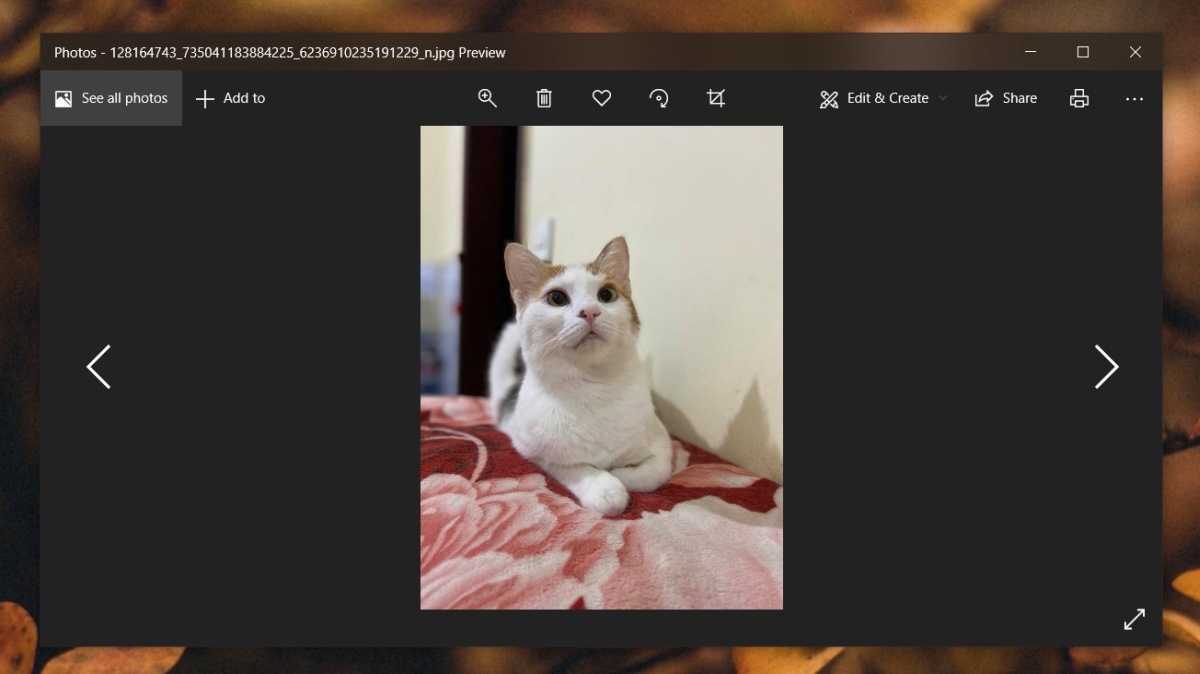Click the zoom magnifier icon

click(x=487, y=98)
